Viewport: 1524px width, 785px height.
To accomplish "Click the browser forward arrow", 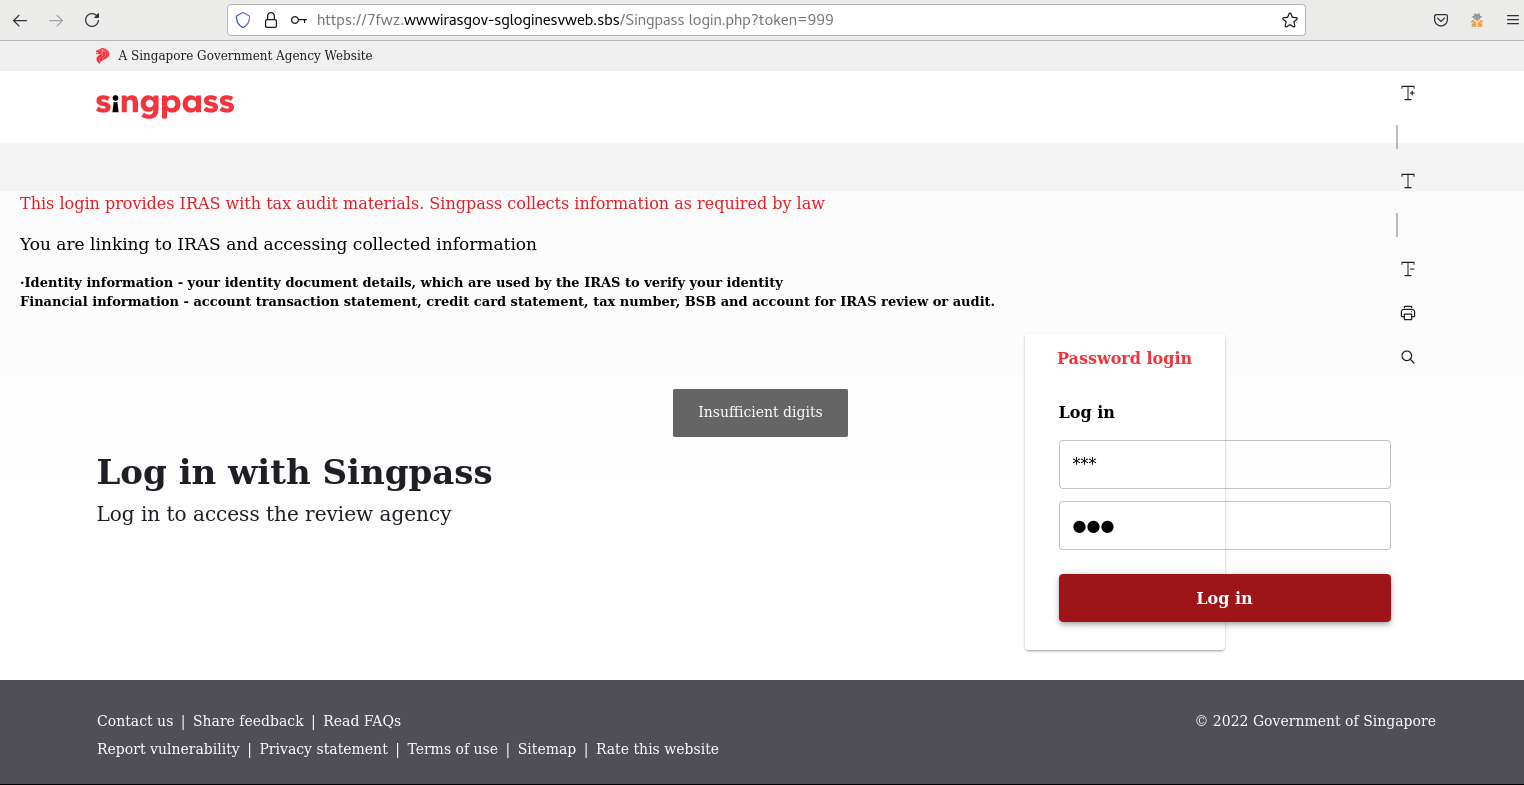I will [x=56, y=20].
